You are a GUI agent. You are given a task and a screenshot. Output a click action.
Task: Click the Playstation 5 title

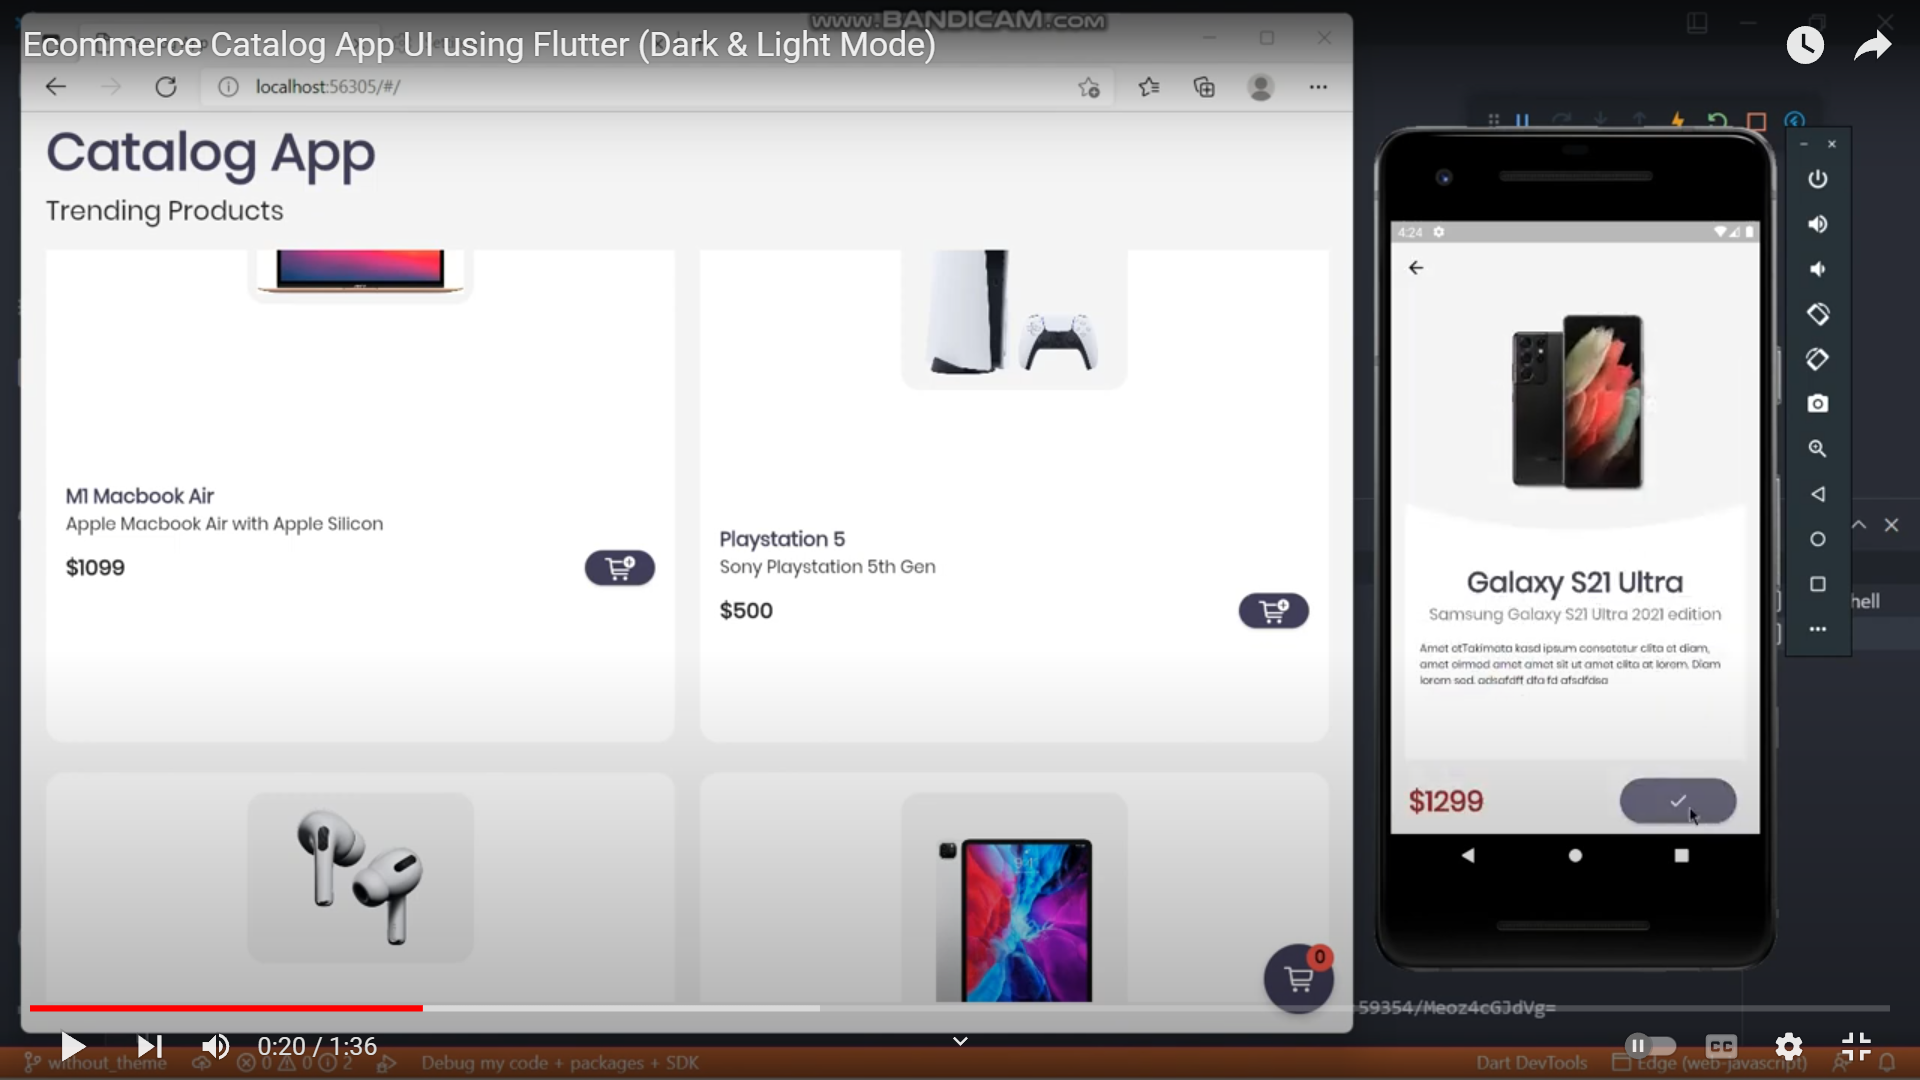[782, 539]
